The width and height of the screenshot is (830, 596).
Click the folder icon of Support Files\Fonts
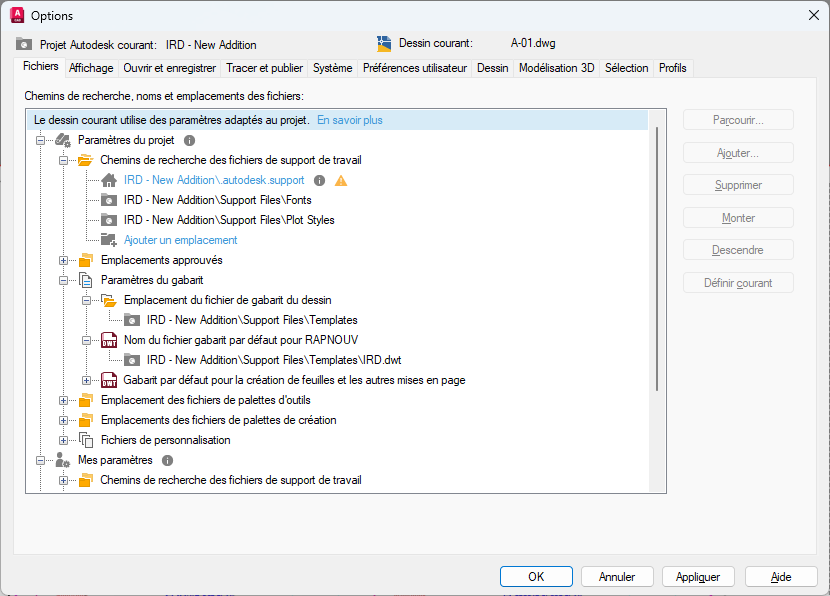click(109, 200)
